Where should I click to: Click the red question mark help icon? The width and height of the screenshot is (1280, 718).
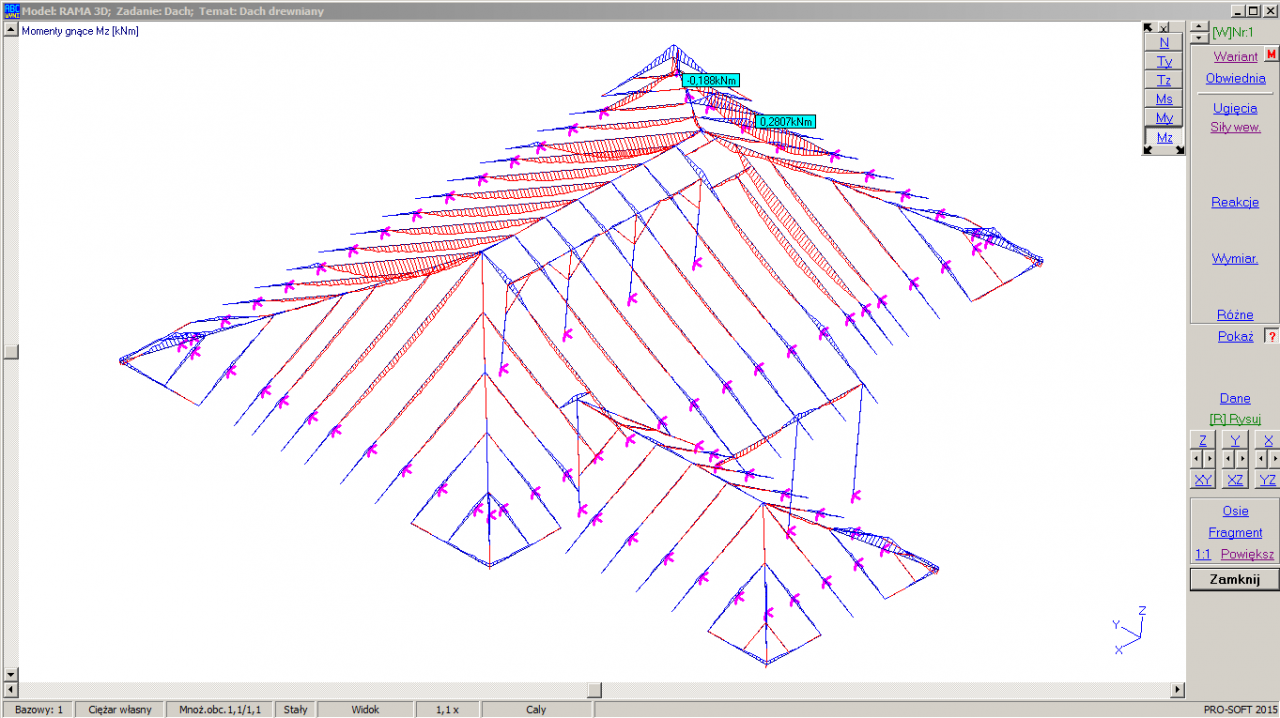click(x=1272, y=337)
